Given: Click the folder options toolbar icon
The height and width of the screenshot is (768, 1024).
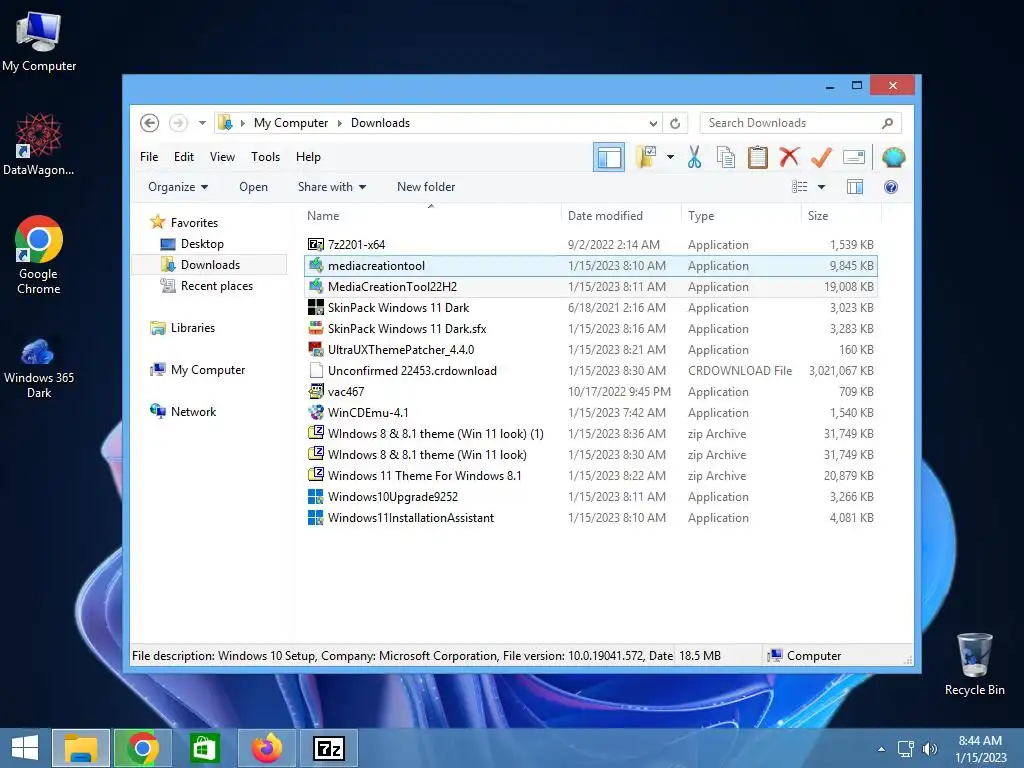Looking at the screenshot, I should pos(645,157).
